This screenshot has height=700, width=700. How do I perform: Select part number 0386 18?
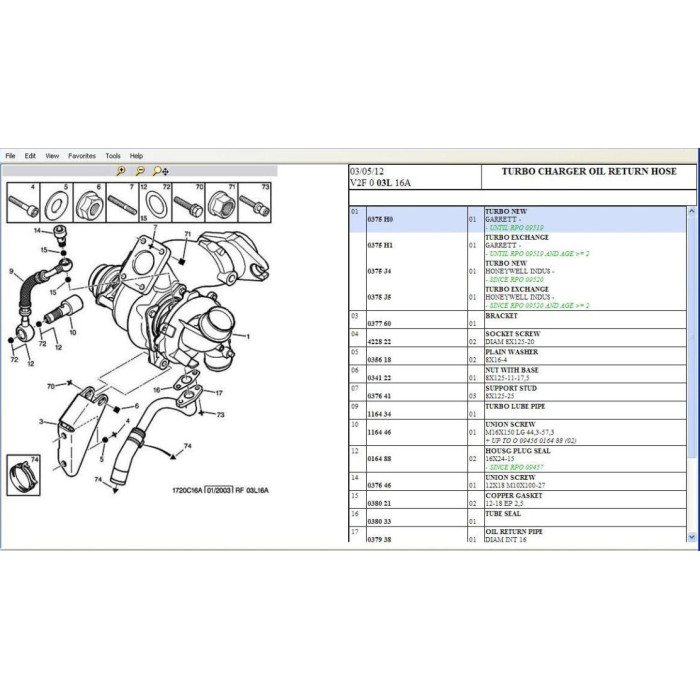(x=379, y=360)
